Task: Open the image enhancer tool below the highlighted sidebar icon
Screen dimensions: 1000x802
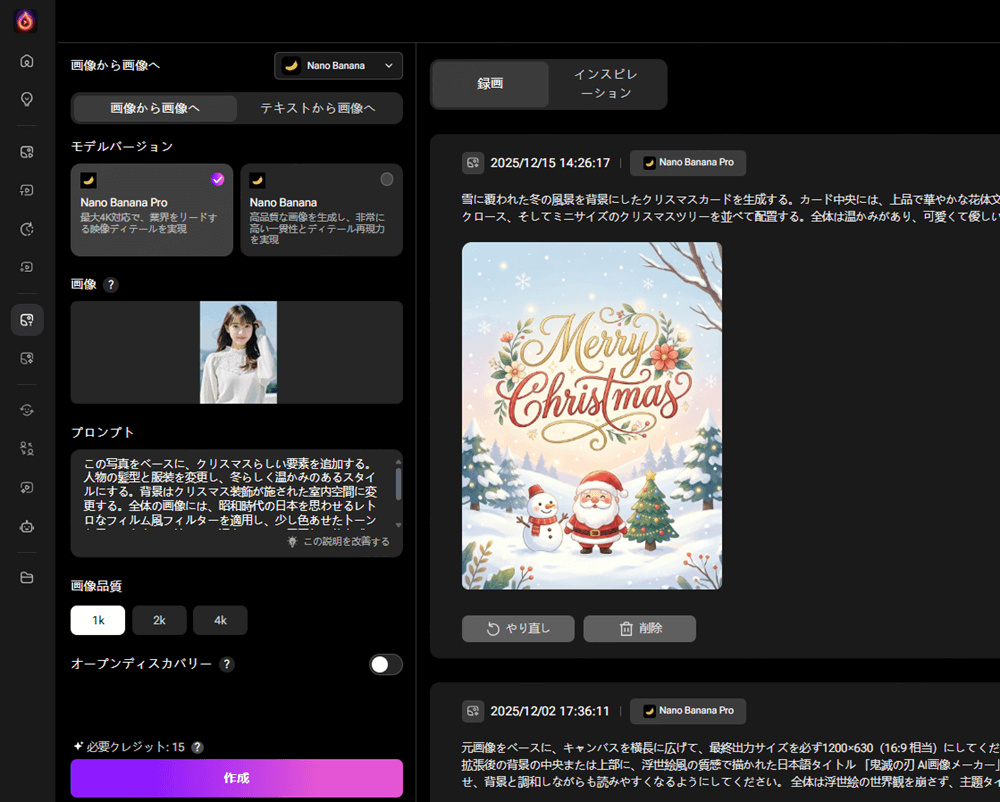Action: (26, 357)
